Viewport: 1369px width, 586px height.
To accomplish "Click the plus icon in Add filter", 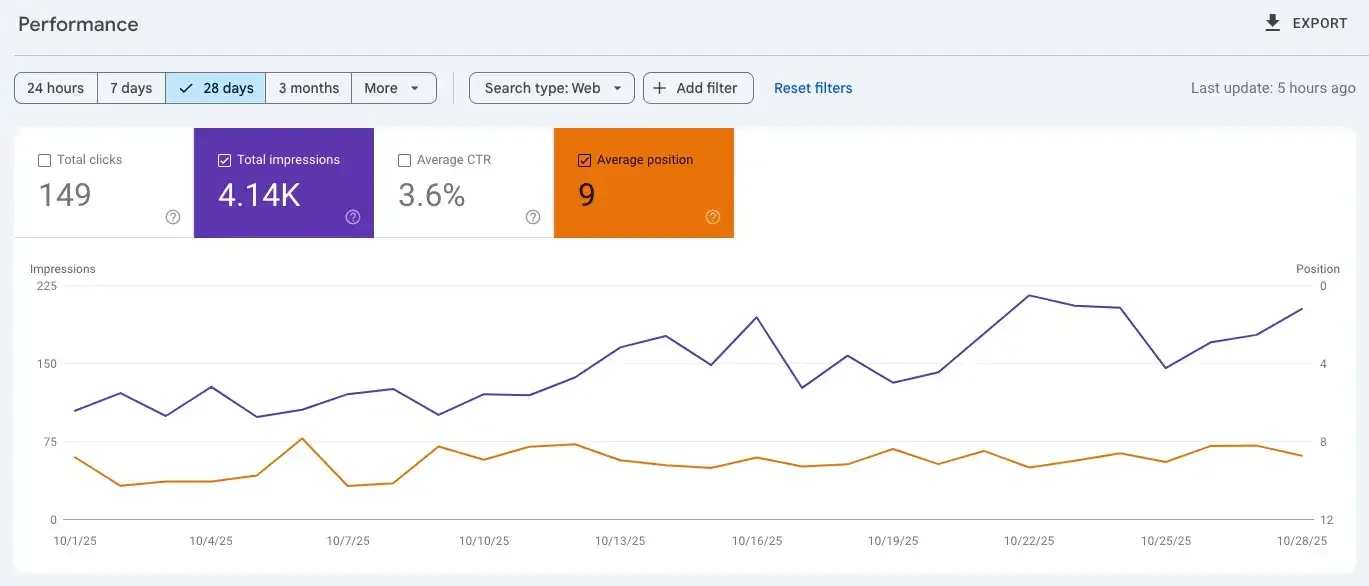I will click(660, 88).
